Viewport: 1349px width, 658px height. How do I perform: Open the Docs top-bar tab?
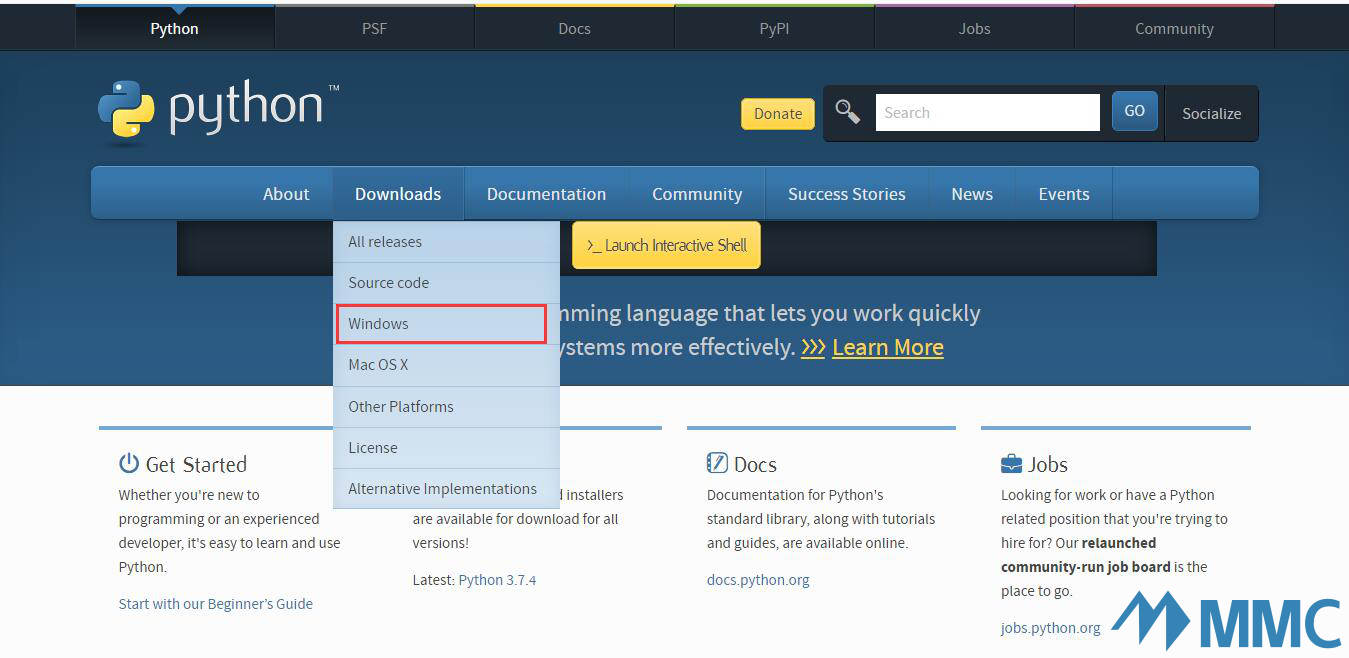574,29
